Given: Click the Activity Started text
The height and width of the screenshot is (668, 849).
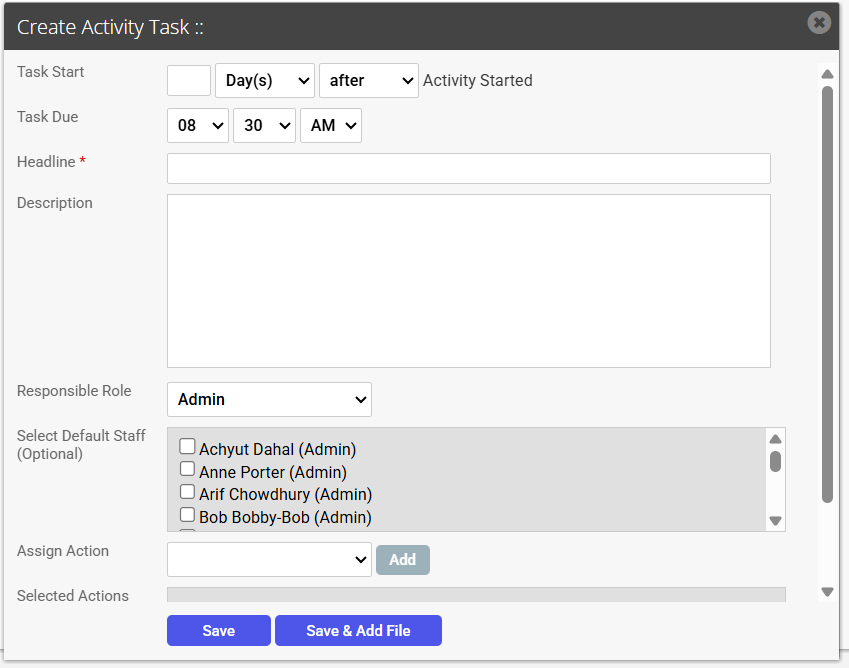Looking at the screenshot, I should click(478, 81).
